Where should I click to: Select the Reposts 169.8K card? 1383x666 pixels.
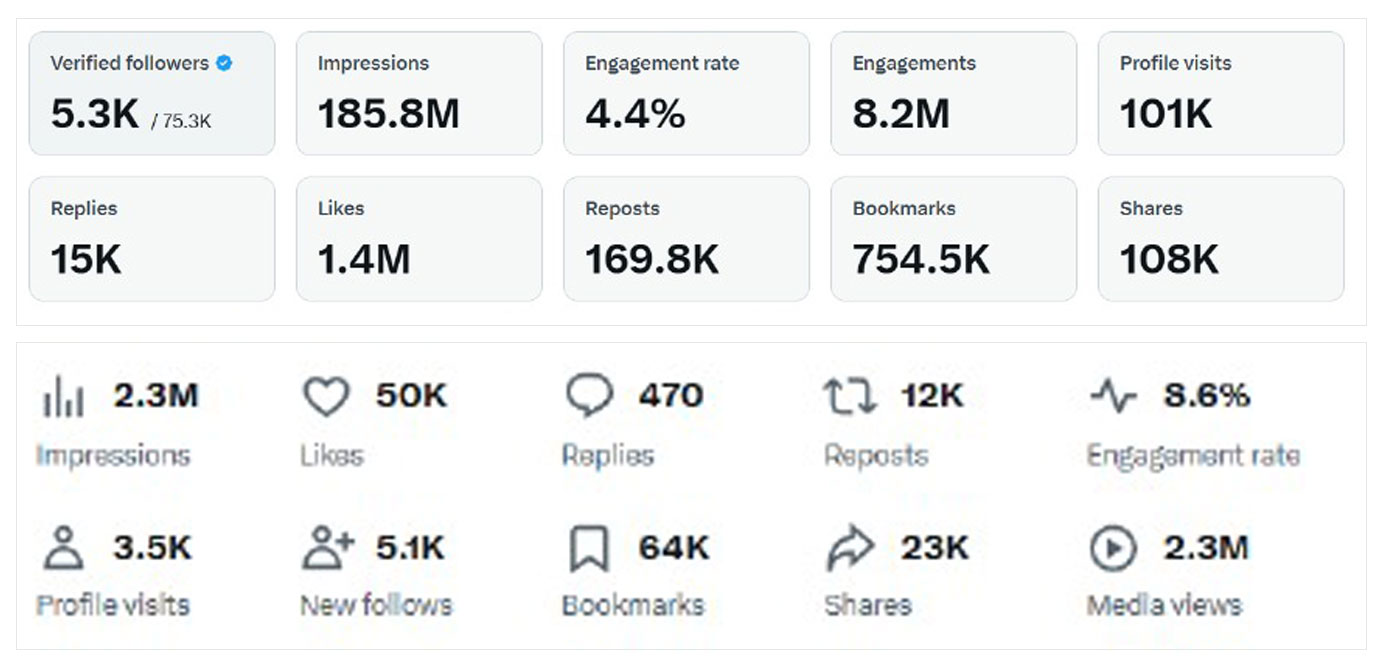tap(686, 239)
